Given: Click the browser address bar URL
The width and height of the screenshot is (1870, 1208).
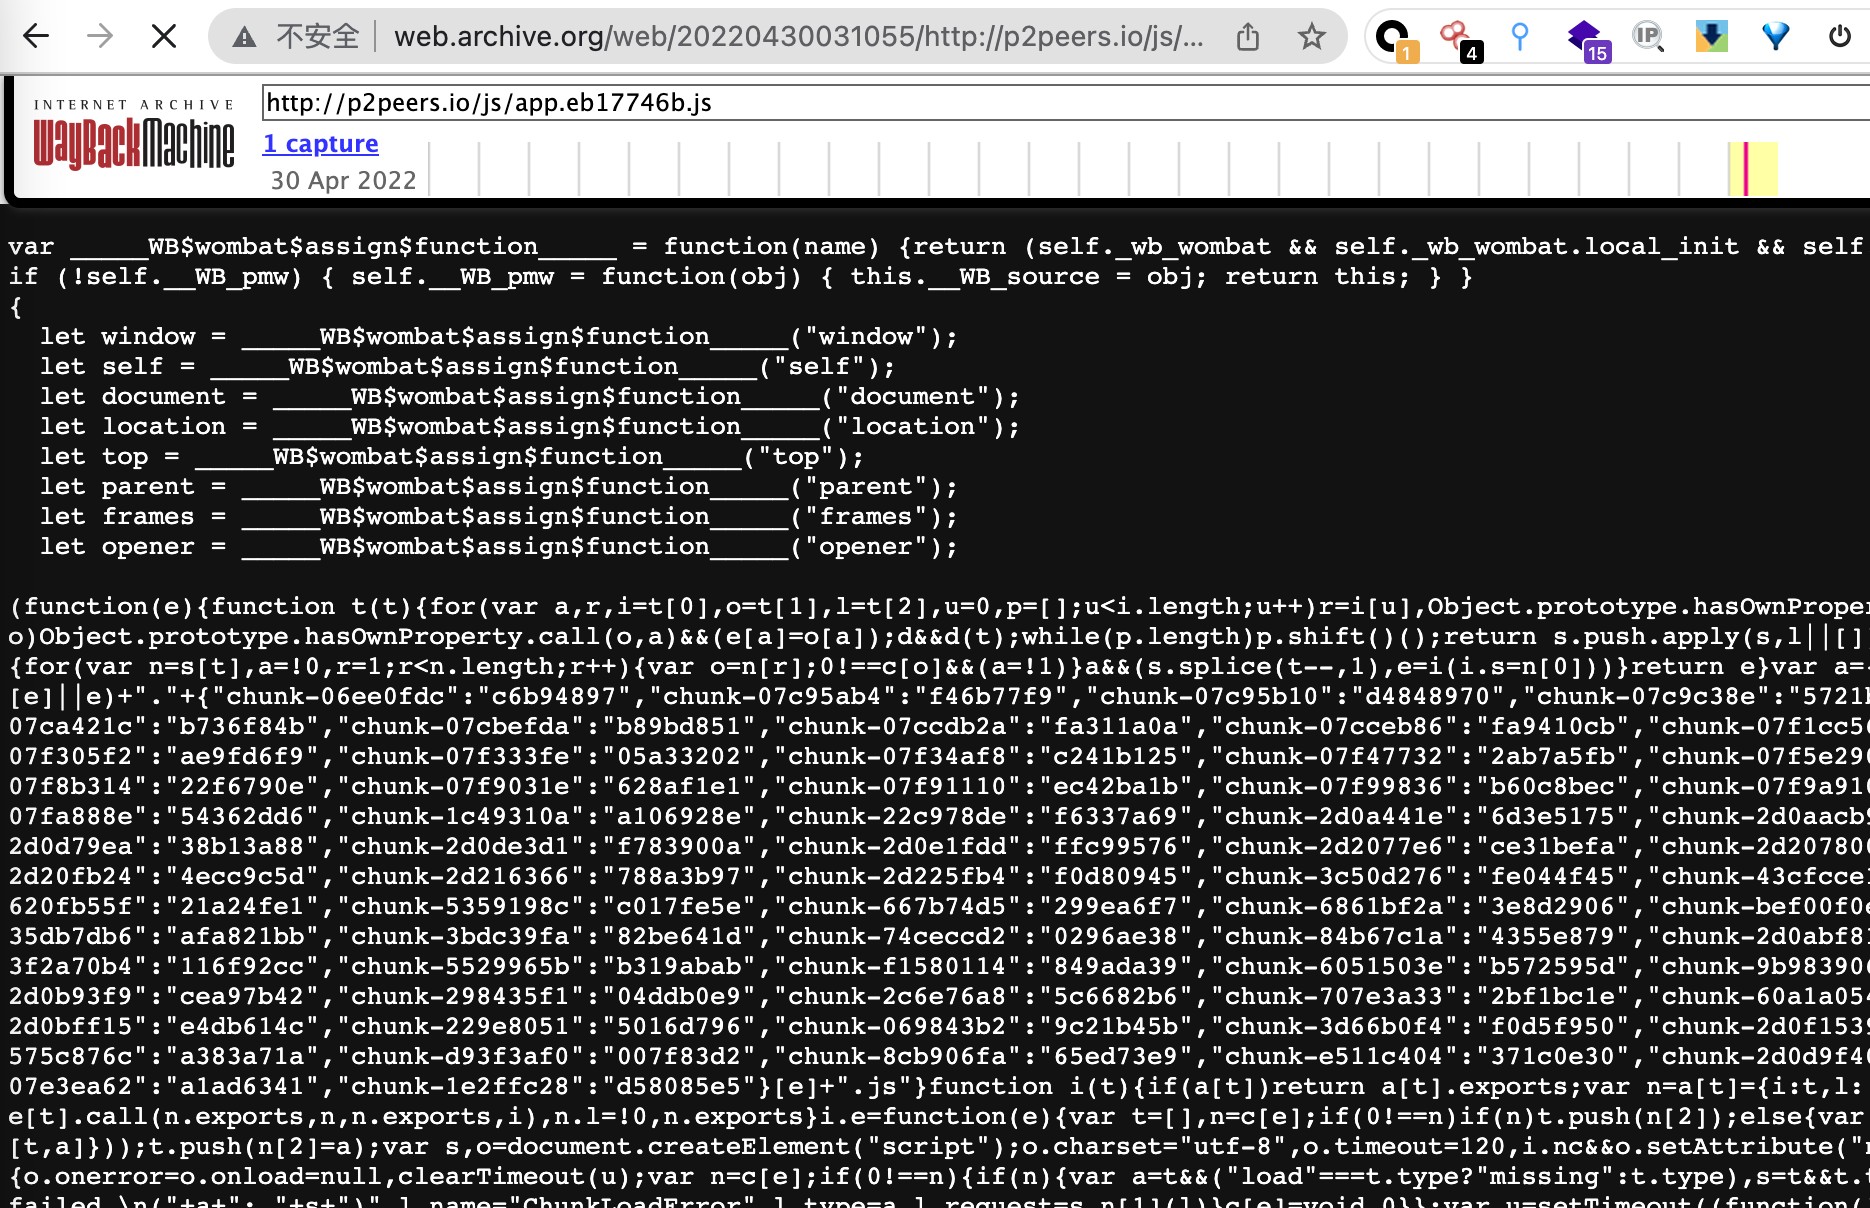Looking at the screenshot, I should pyautogui.click(x=799, y=37).
